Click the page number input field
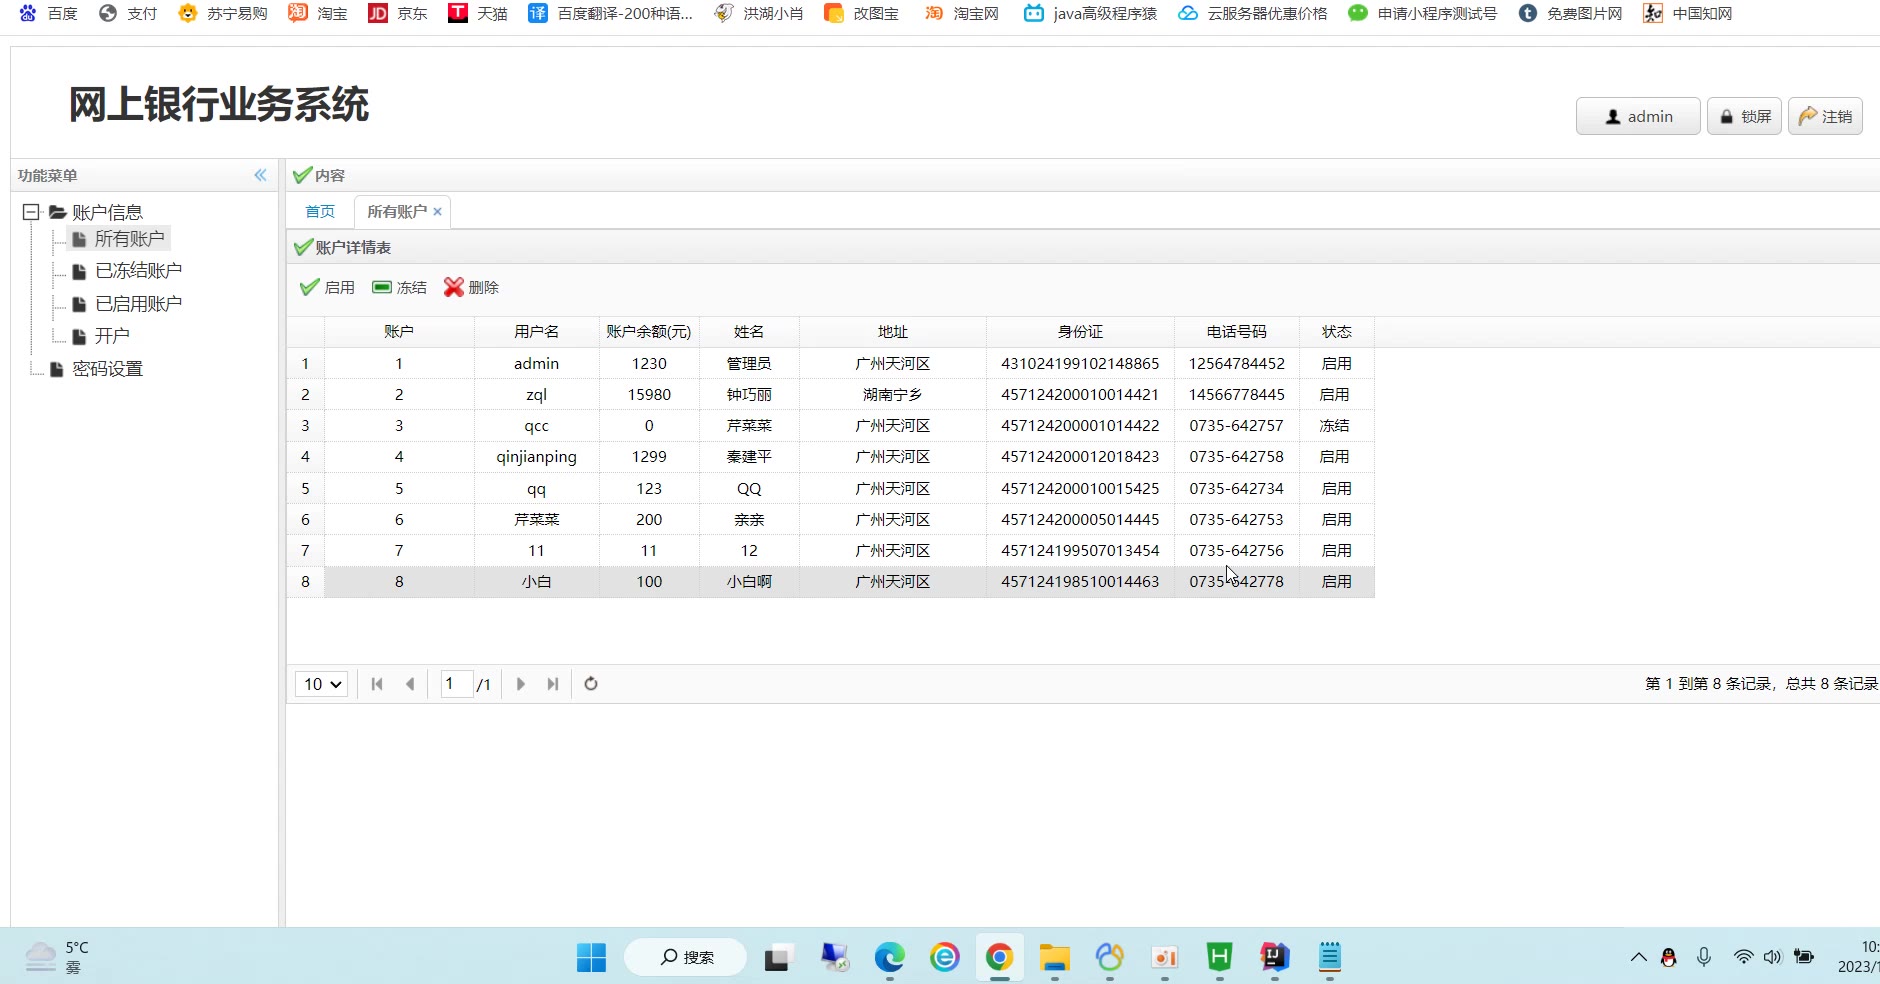 [456, 684]
